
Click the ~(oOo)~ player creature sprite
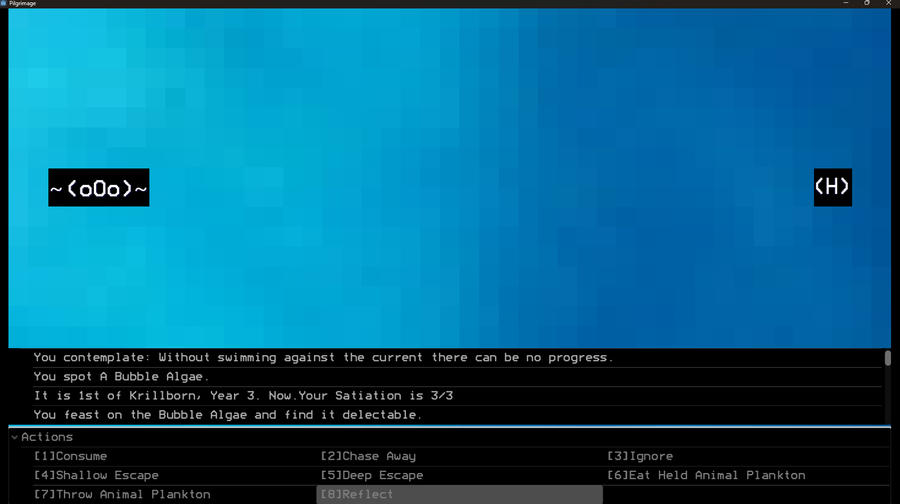click(x=99, y=188)
